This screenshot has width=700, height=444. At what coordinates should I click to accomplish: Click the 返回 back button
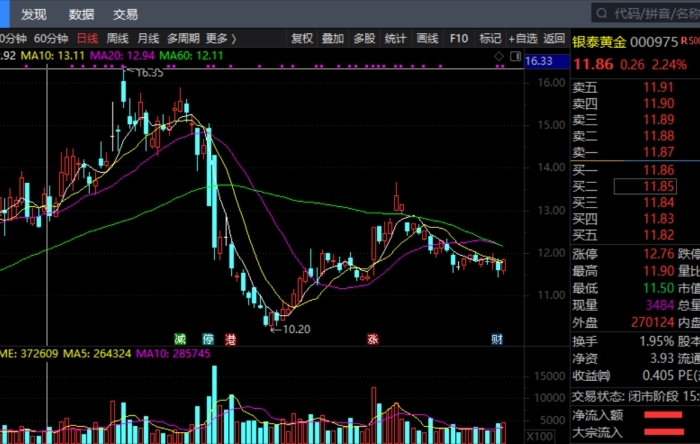554,39
